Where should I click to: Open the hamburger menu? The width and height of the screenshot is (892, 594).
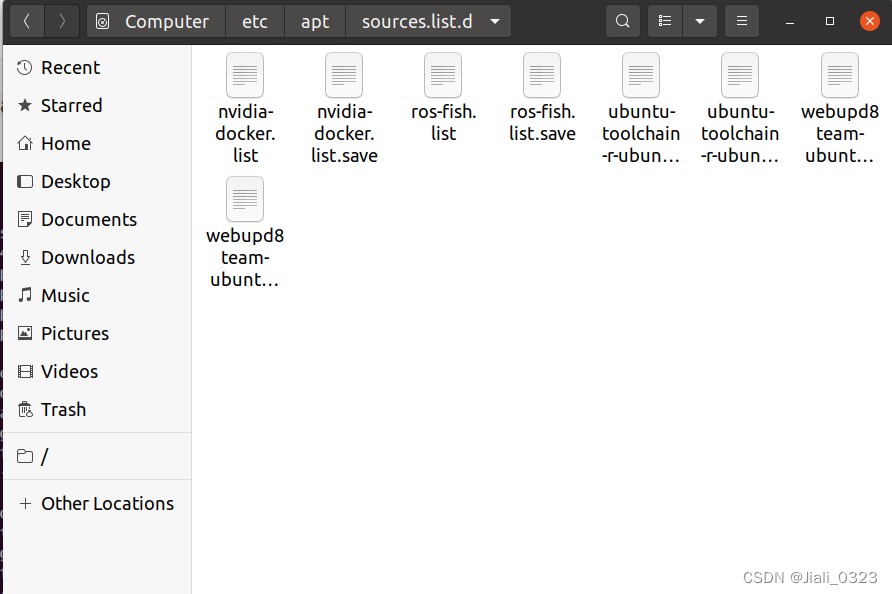[741, 20]
